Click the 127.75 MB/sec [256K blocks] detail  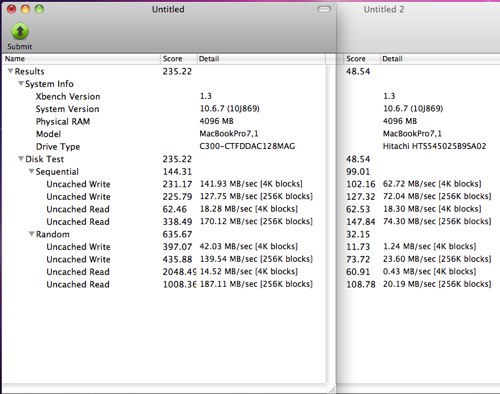click(256, 196)
